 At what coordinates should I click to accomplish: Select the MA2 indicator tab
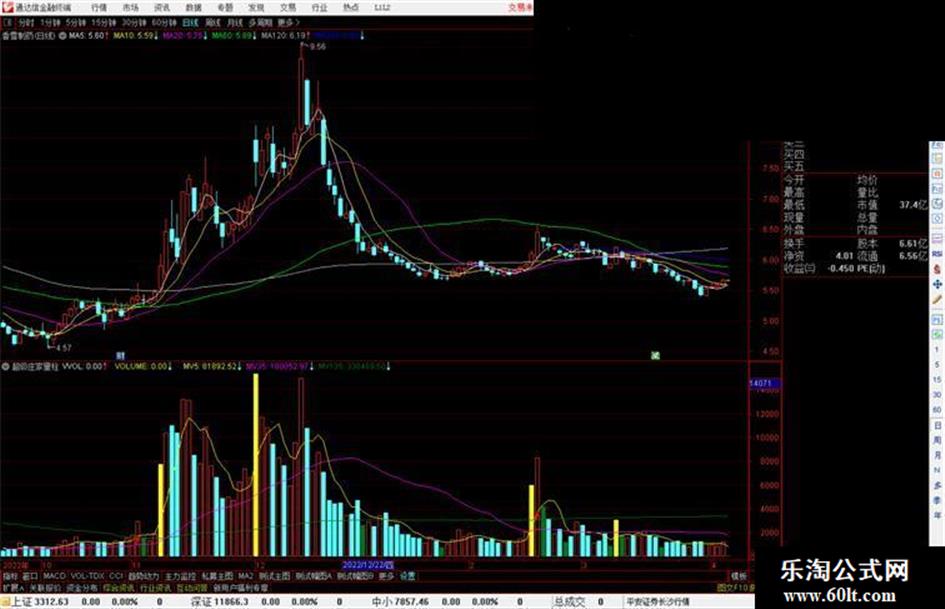click(245, 576)
